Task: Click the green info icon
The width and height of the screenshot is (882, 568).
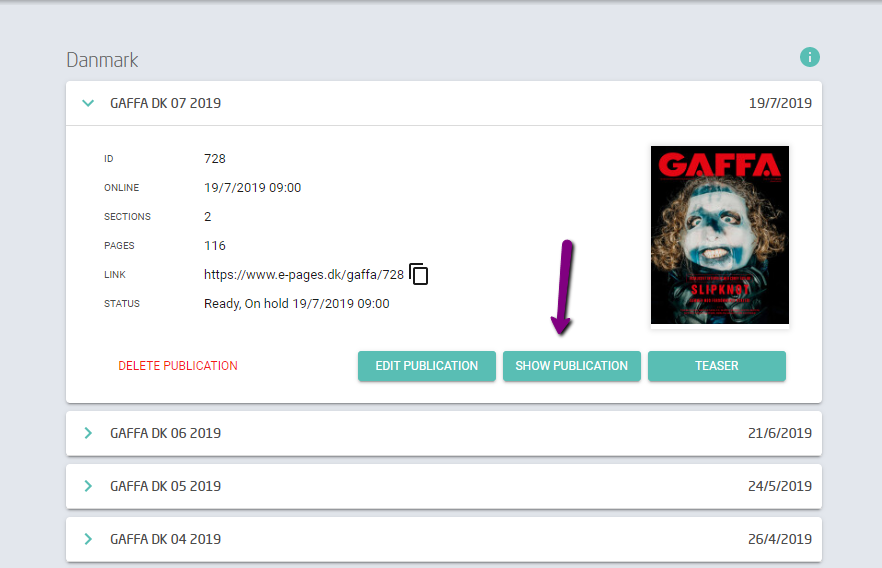Action: 809,57
